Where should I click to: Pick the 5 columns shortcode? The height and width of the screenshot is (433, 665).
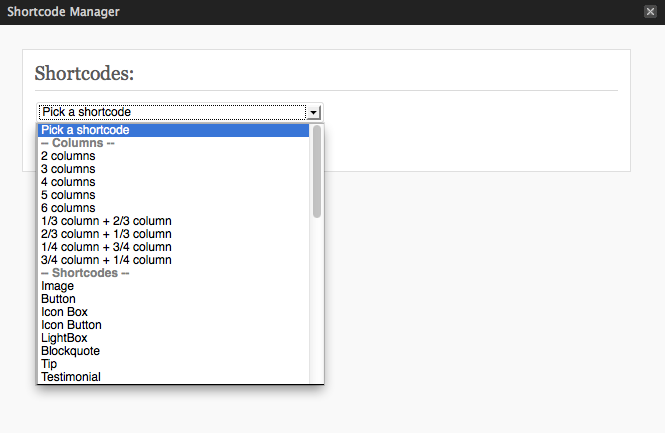173,195
